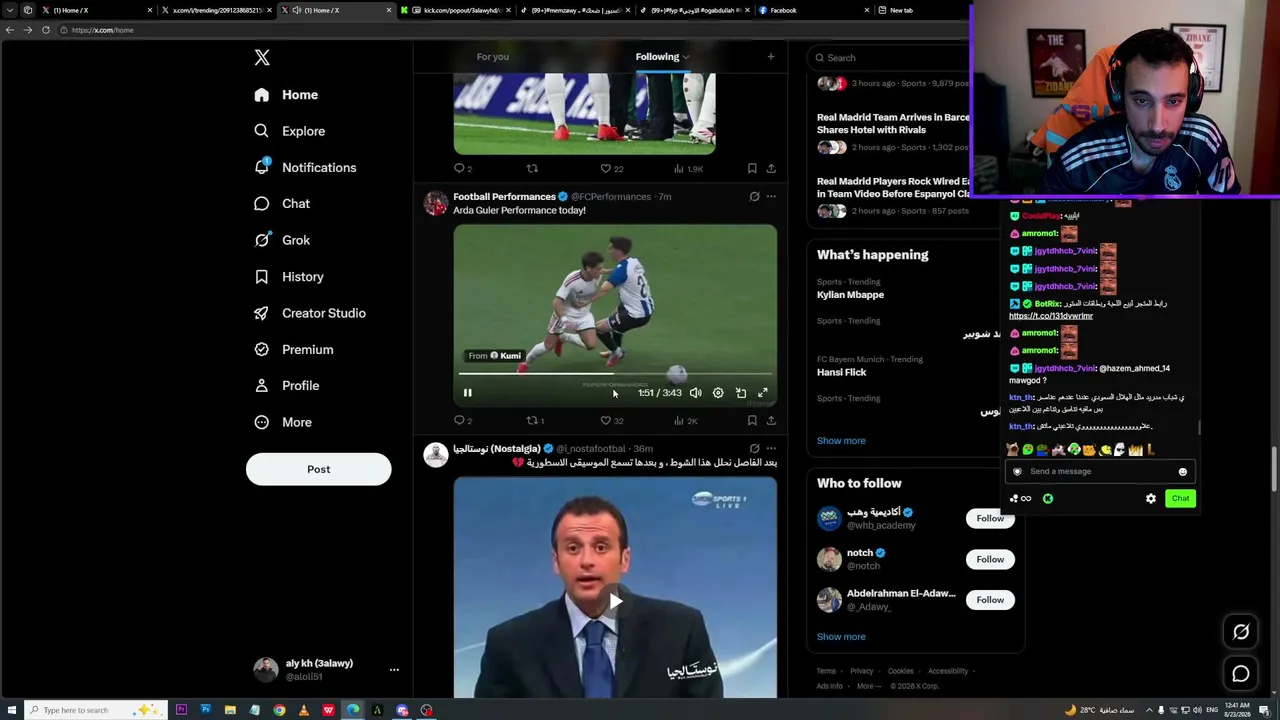Screen dimensions: 1280x720
Task: Open the Hansi Flick trending topic
Action: [x=841, y=372]
